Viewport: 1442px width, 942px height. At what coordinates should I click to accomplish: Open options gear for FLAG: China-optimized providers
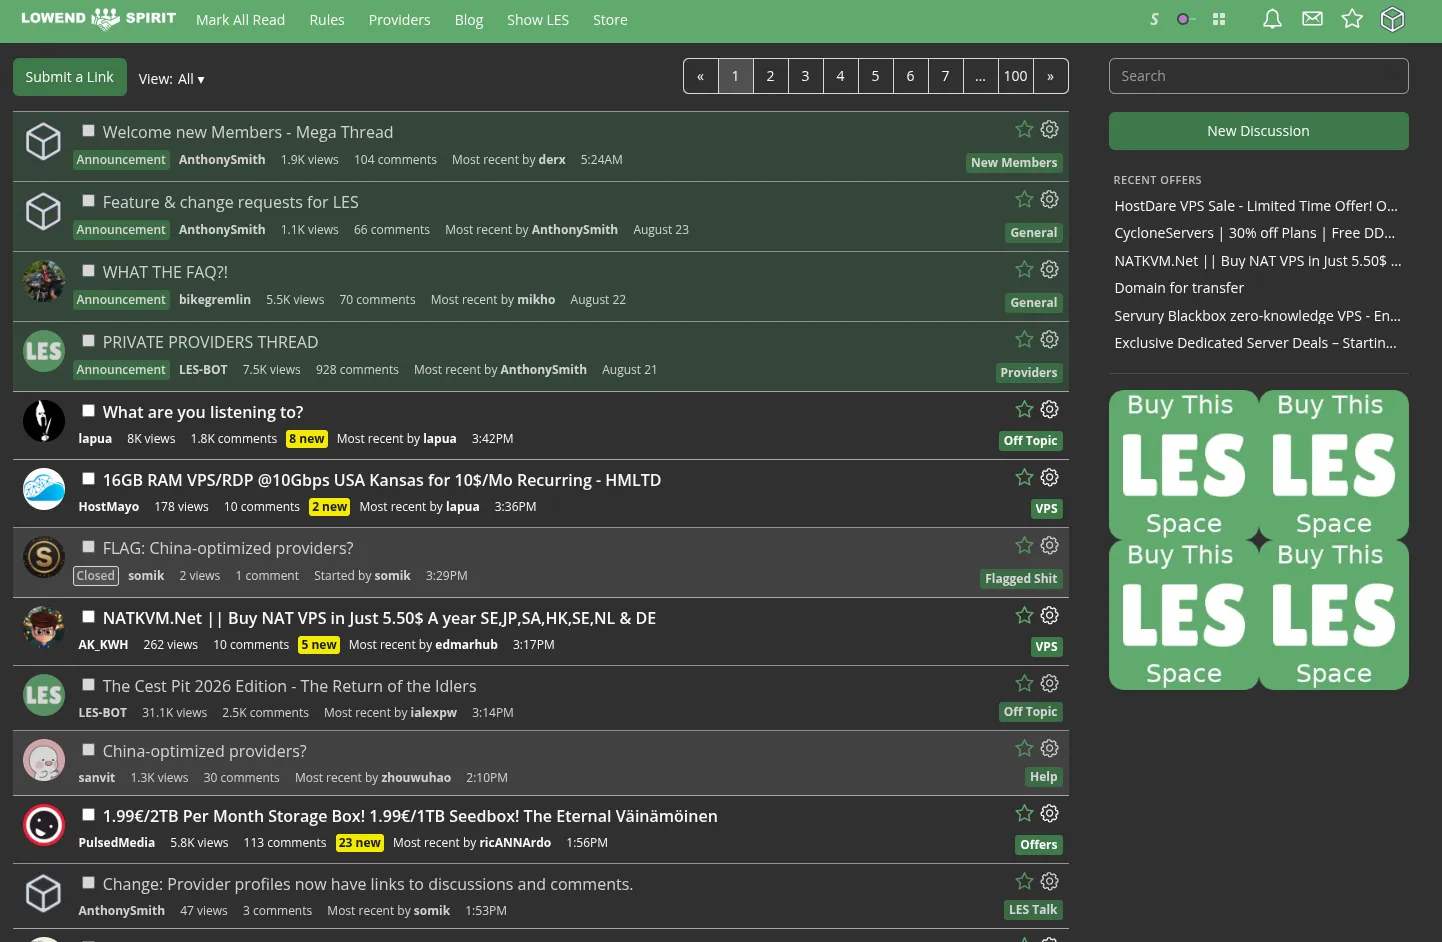click(x=1049, y=545)
